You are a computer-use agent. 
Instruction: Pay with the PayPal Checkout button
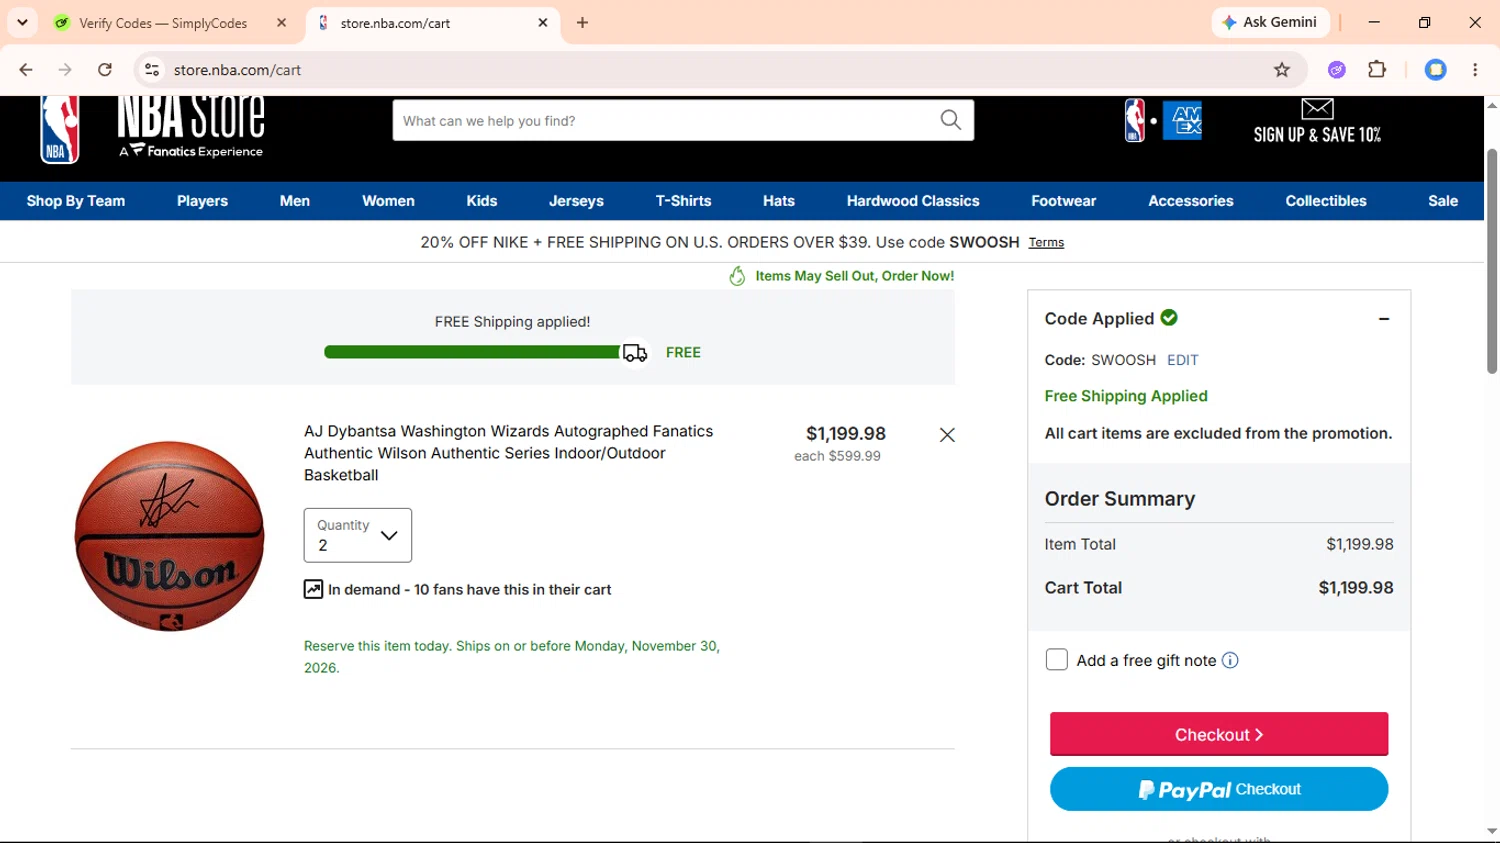[x=1219, y=789]
